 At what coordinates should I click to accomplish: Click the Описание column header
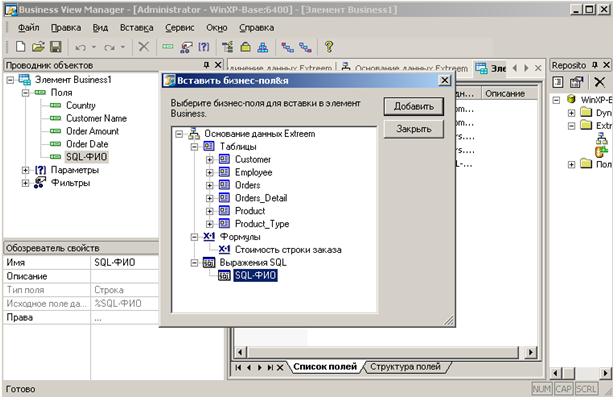pos(509,94)
